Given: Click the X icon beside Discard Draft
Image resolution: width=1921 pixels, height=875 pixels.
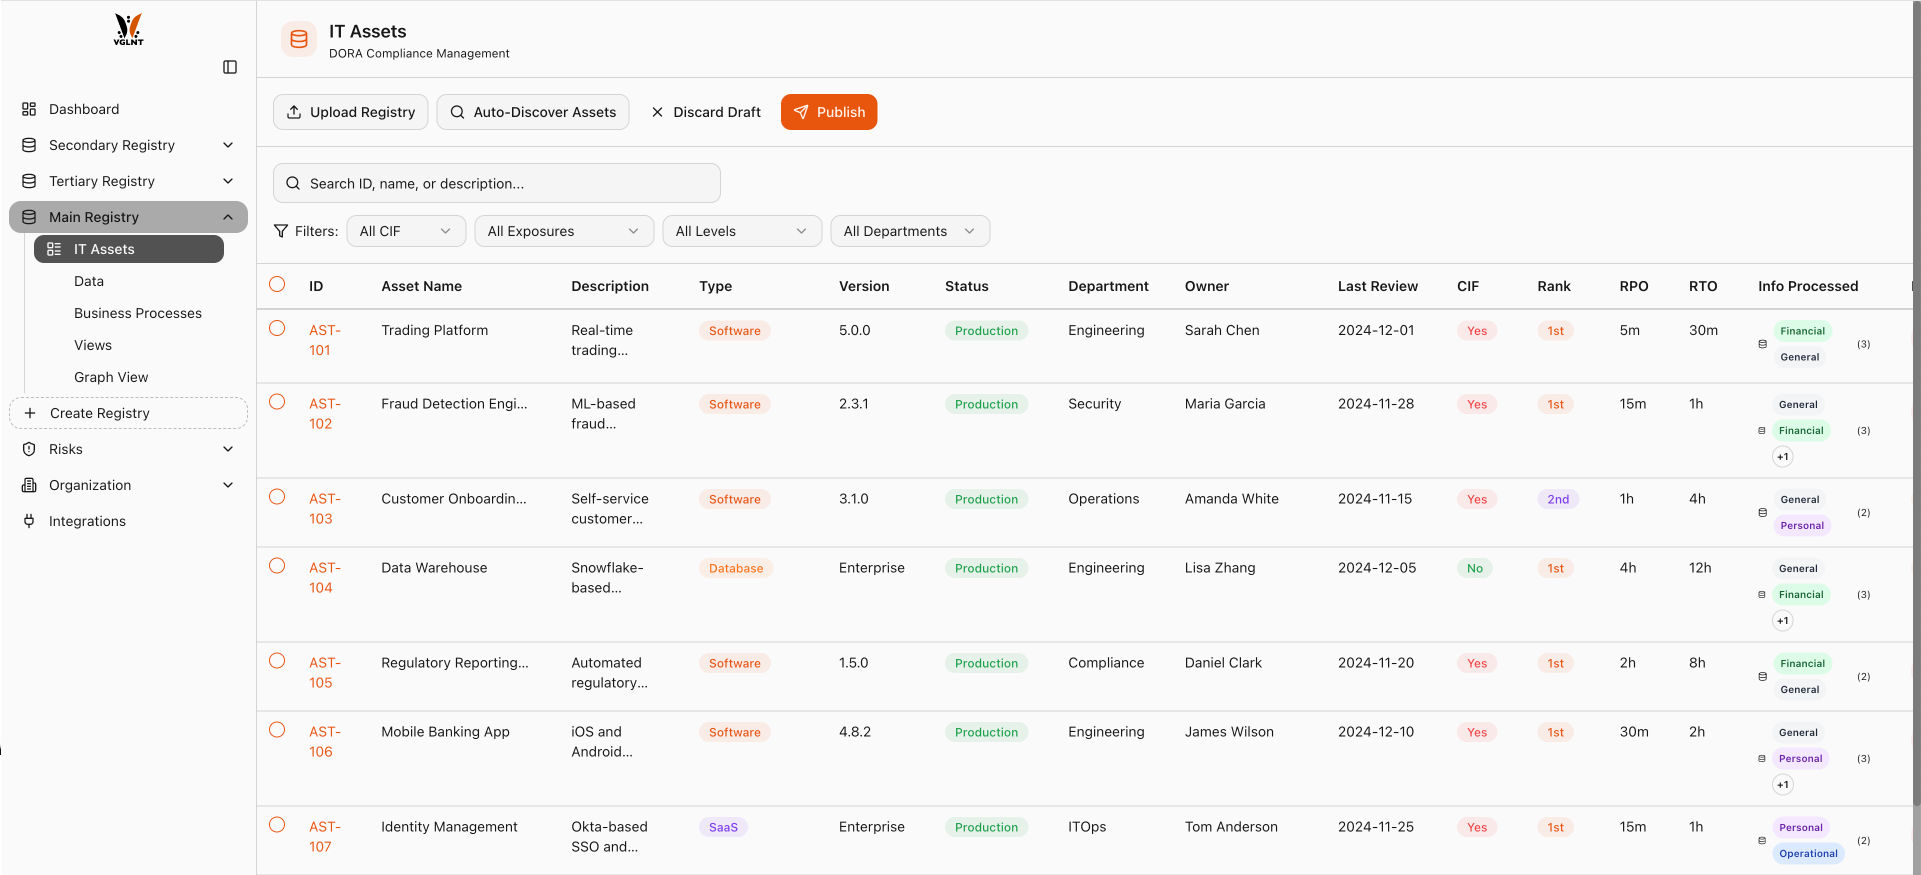Looking at the screenshot, I should (657, 112).
